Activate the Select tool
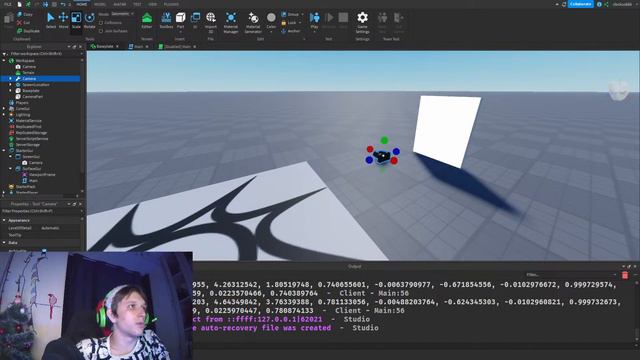The width and height of the screenshot is (640, 360). click(51, 20)
